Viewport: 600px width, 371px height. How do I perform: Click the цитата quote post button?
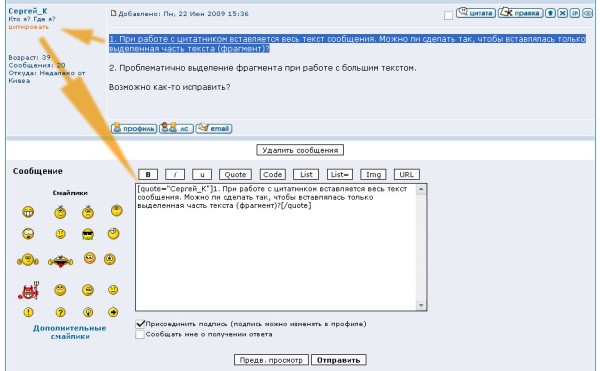pos(476,13)
